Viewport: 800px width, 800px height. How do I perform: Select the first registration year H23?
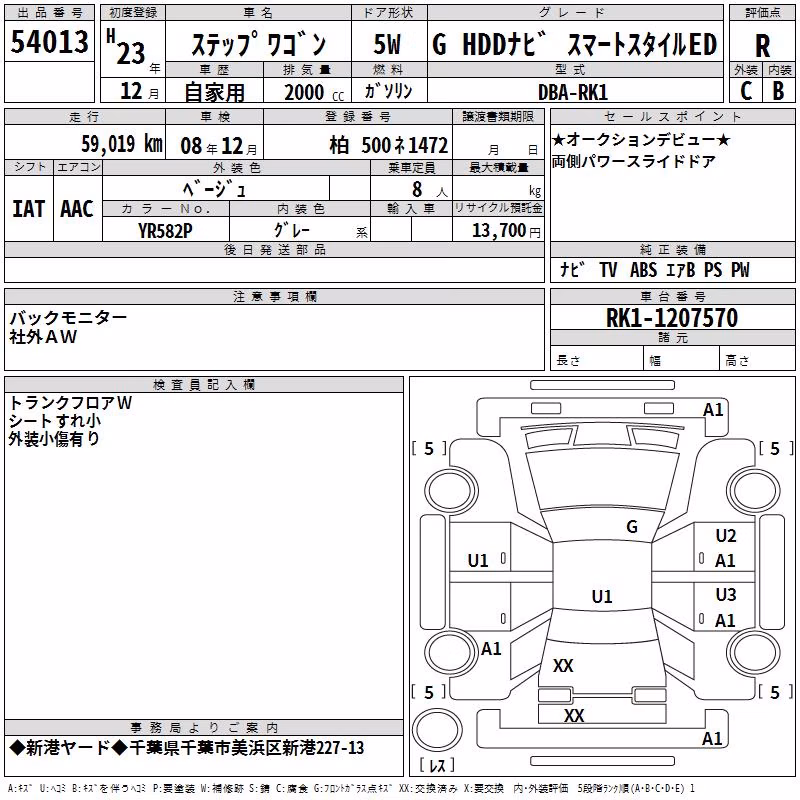click(x=126, y=48)
